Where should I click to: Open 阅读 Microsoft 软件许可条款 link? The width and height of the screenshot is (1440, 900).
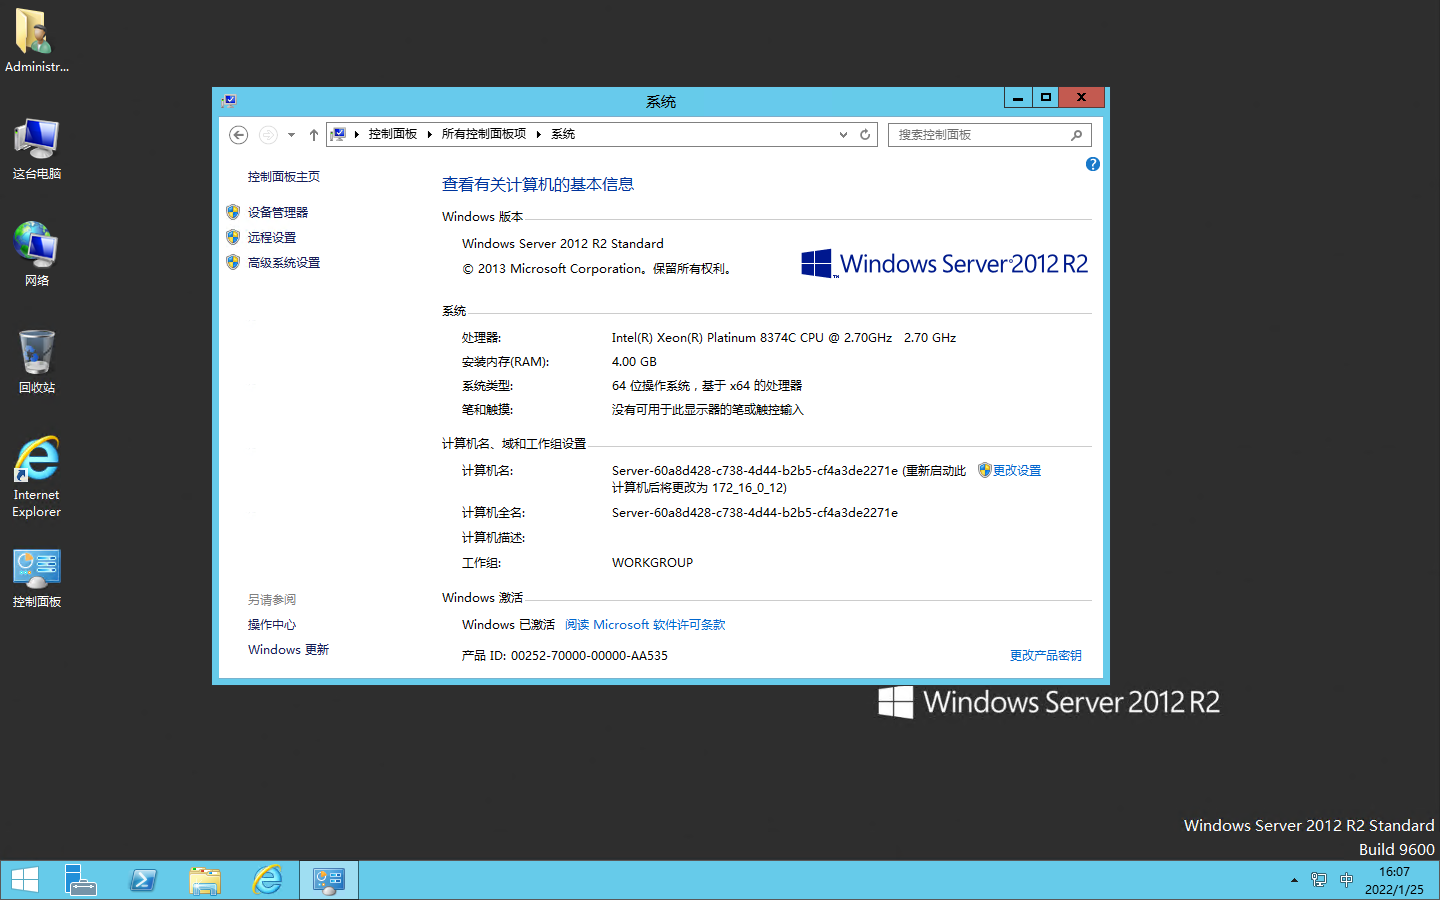coord(645,625)
